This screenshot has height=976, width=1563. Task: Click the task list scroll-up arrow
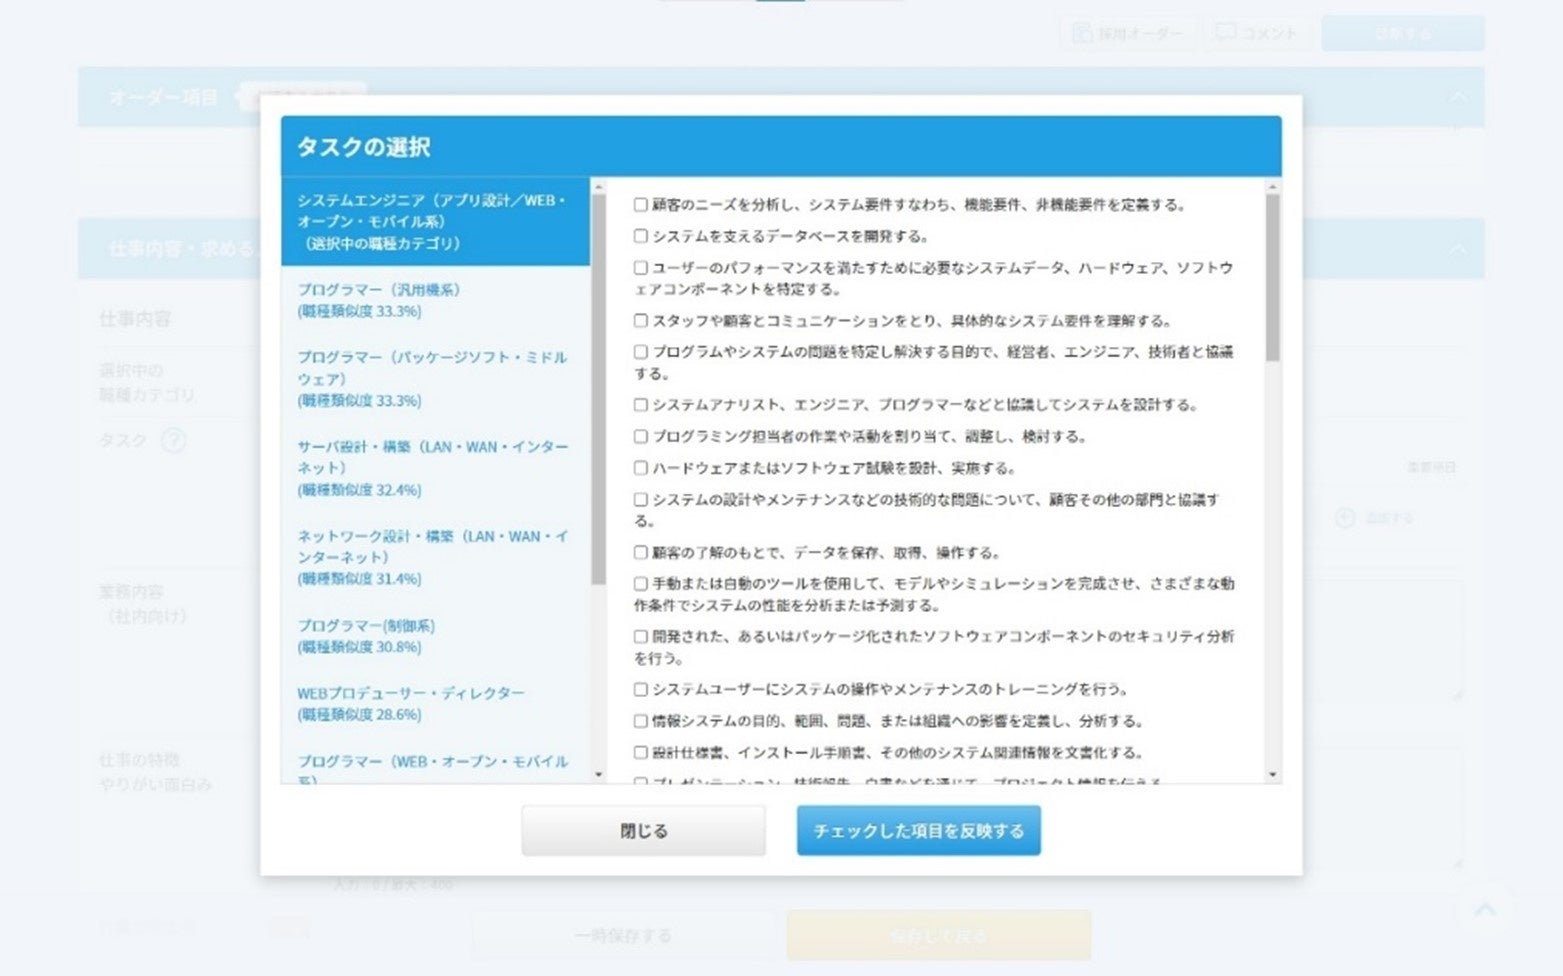1272,187
